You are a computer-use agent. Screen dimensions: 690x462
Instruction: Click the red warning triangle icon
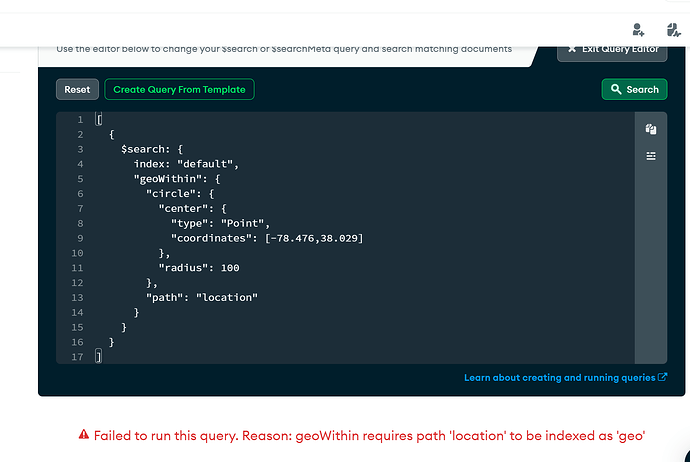(x=84, y=435)
